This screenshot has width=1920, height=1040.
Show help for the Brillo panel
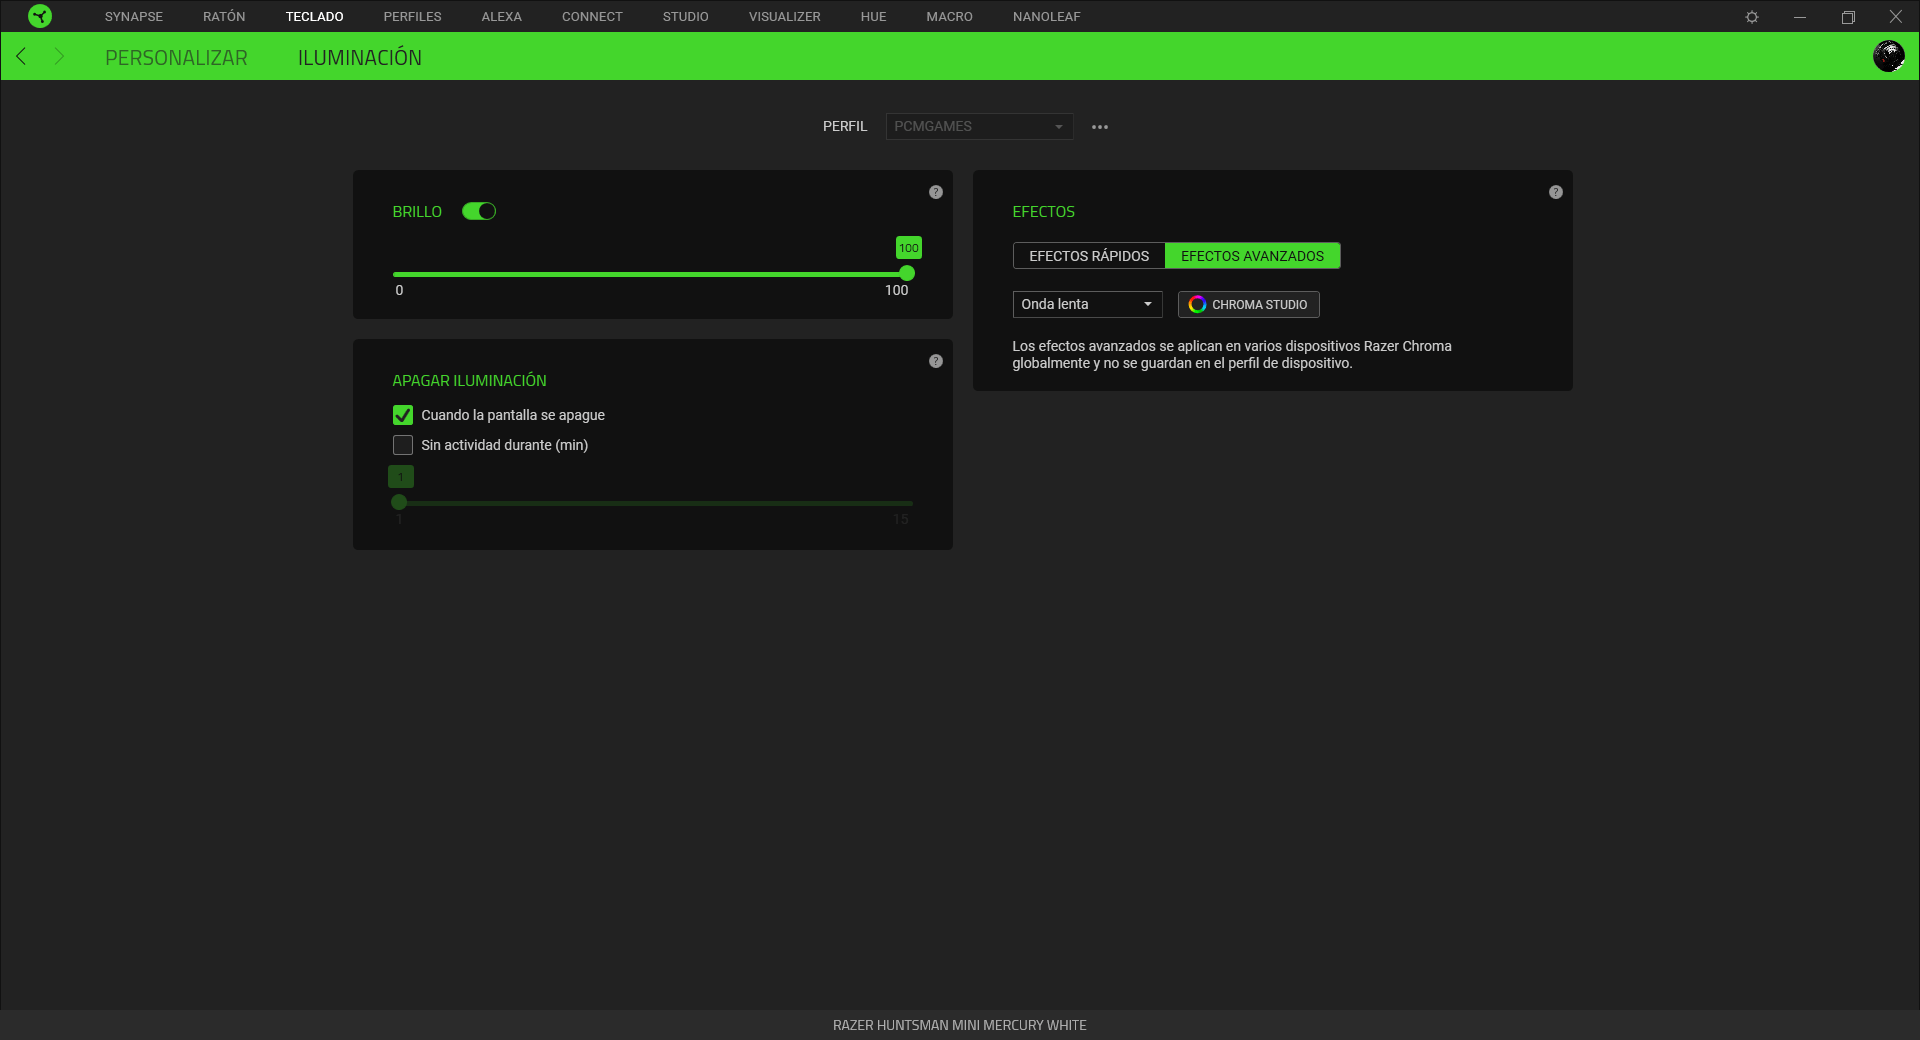pos(936,192)
